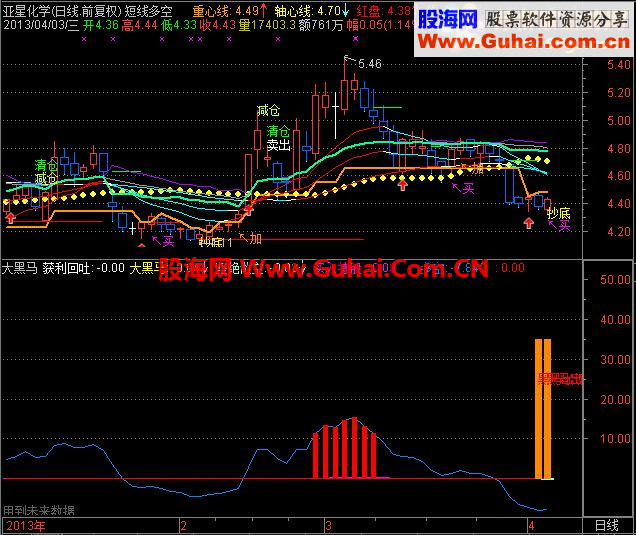This screenshot has height=535, width=636.
Task: Click the red up arrow at far left
Action: 11,218
